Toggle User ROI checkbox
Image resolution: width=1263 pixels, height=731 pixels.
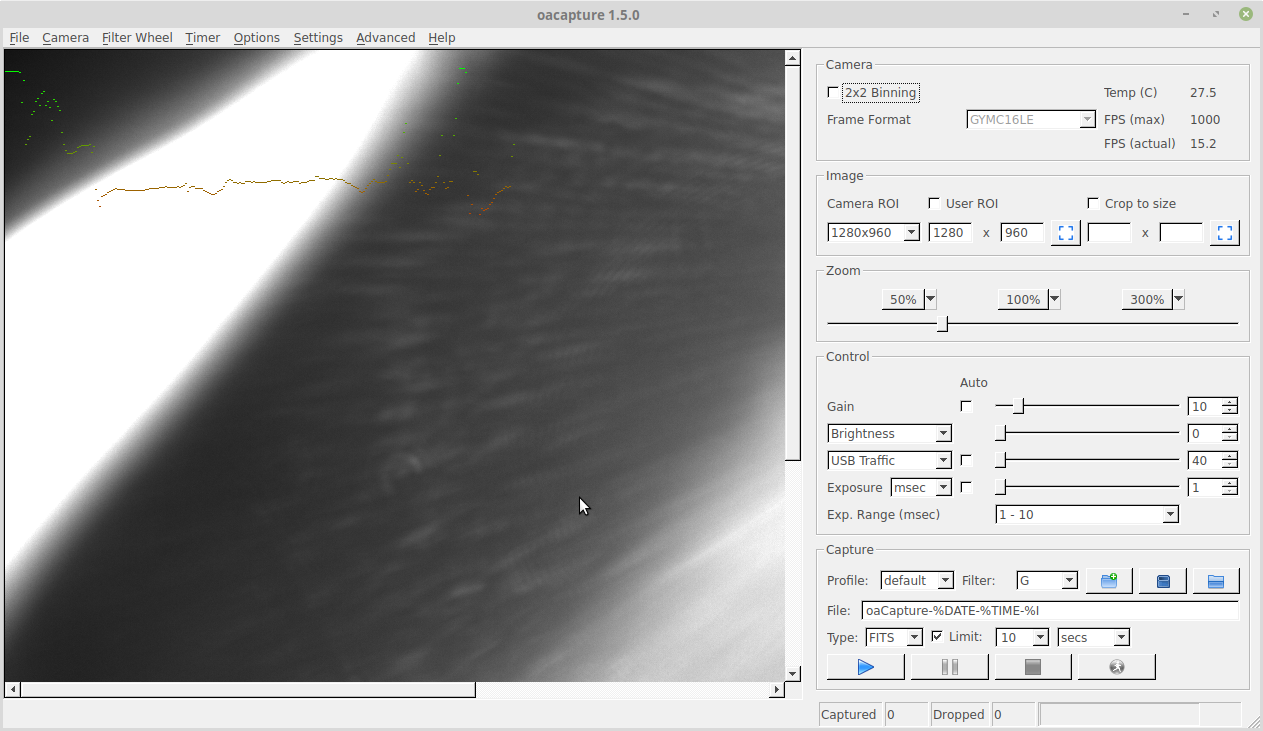pyautogui.click(x=934, y=203)
